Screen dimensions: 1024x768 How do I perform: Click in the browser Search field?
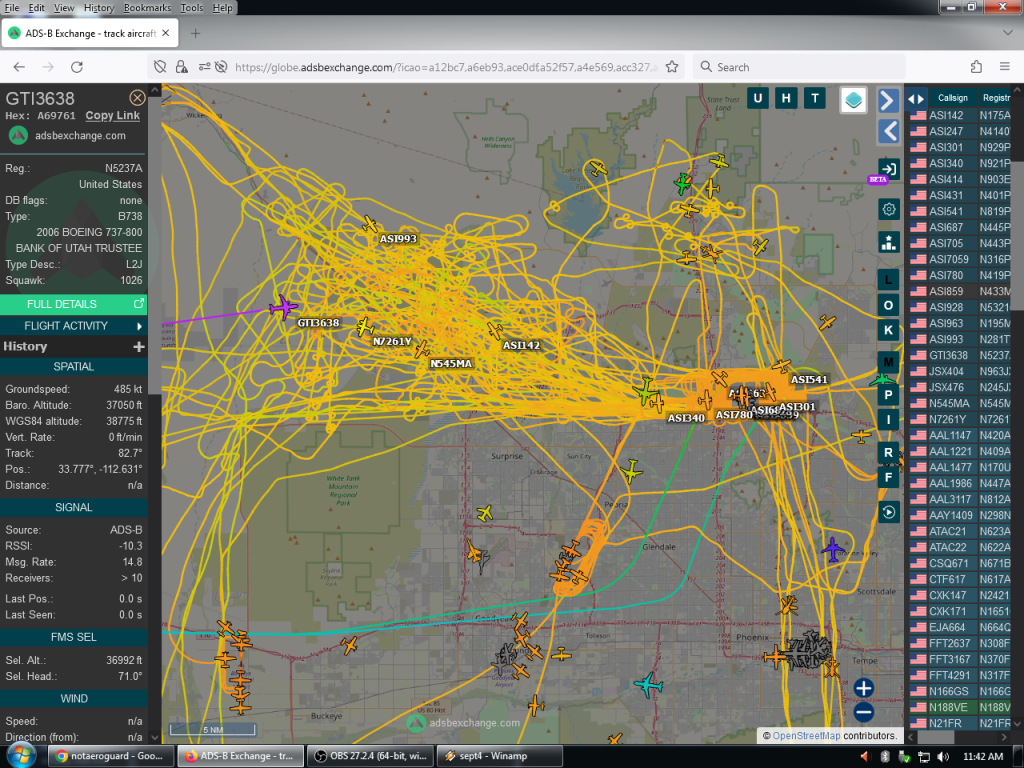click(x=799, y=67)
